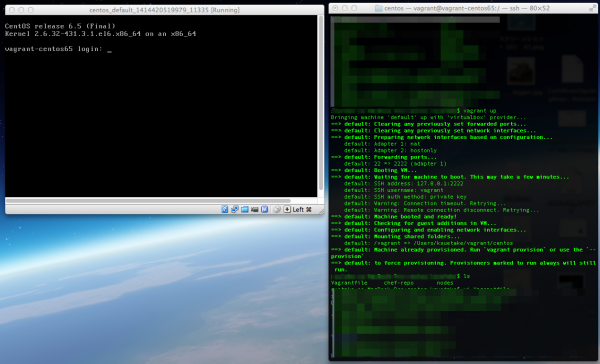Click 'Warning: Remote connection disconnect. Retrying...' line

441,210
